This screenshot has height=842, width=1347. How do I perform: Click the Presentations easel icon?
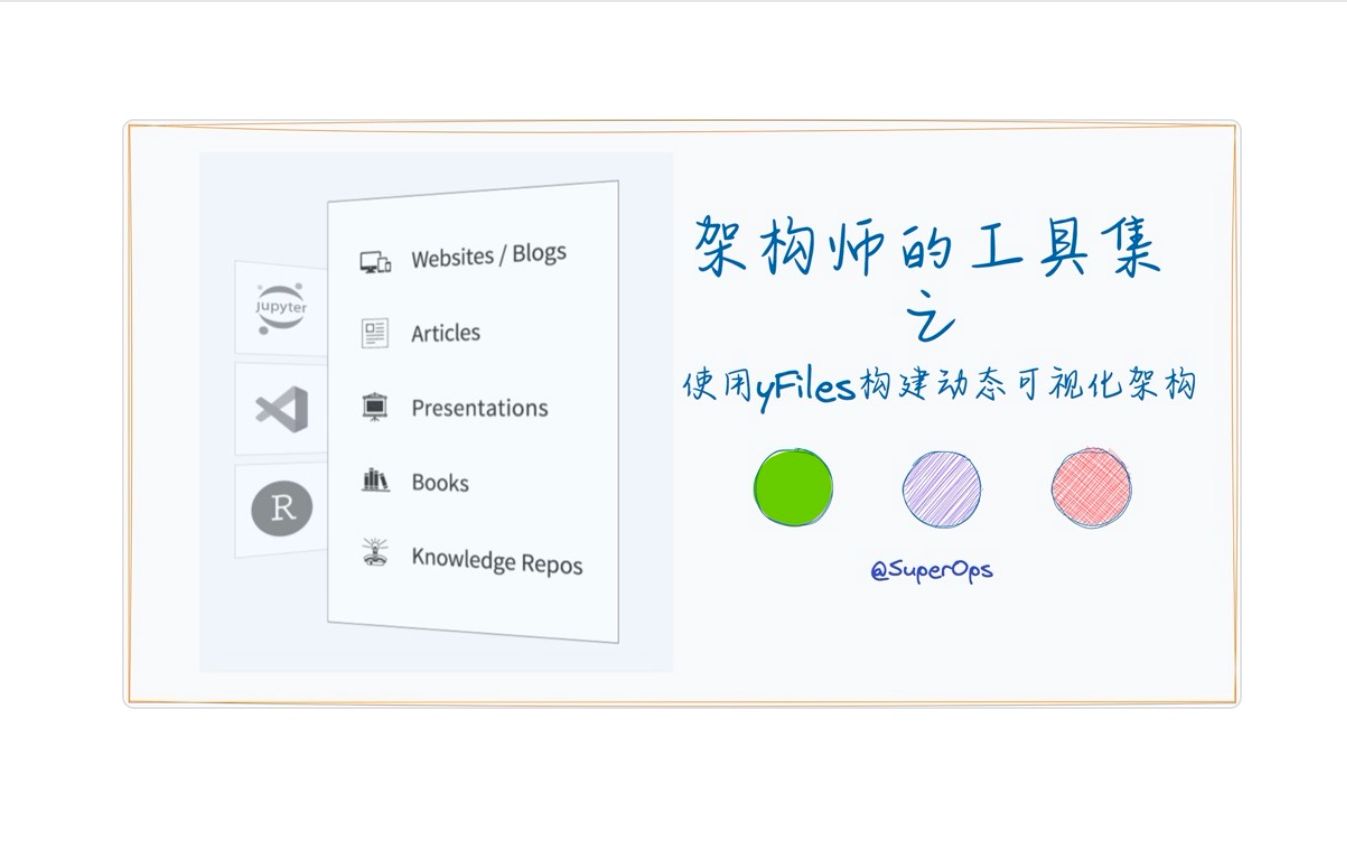point(375,408)
